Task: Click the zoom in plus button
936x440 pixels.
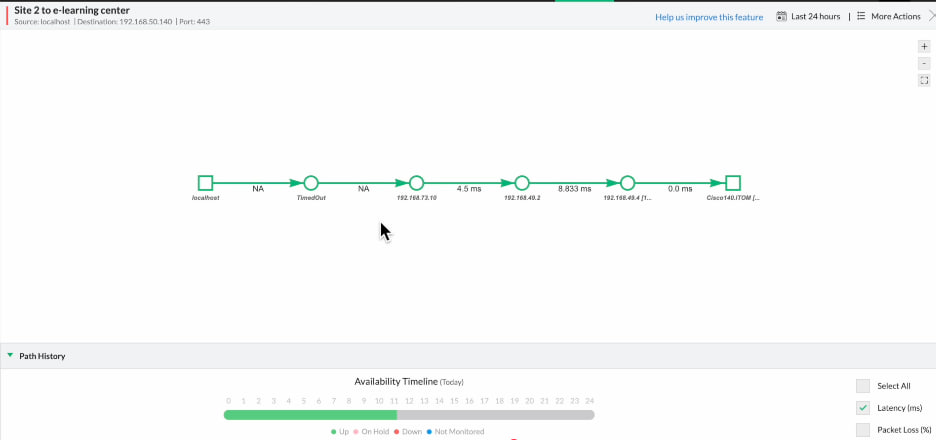Action: pyautogui.click(x=924, y=46)
